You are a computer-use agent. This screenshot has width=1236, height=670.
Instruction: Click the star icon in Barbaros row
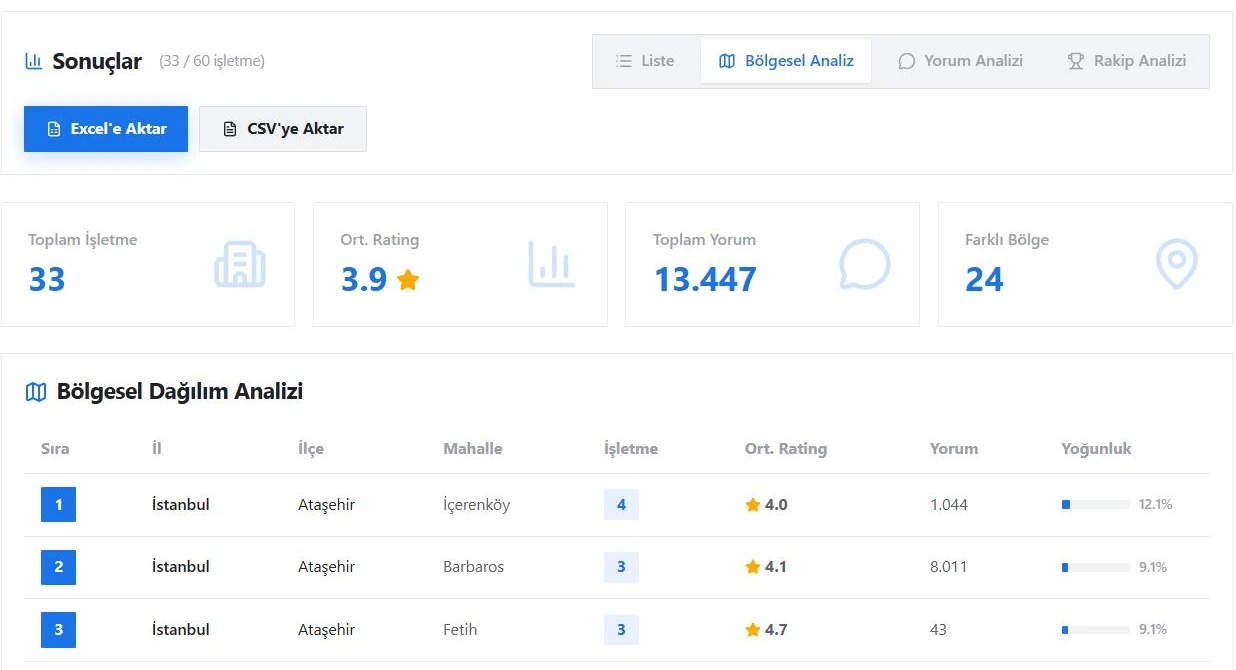click(753, 567)
